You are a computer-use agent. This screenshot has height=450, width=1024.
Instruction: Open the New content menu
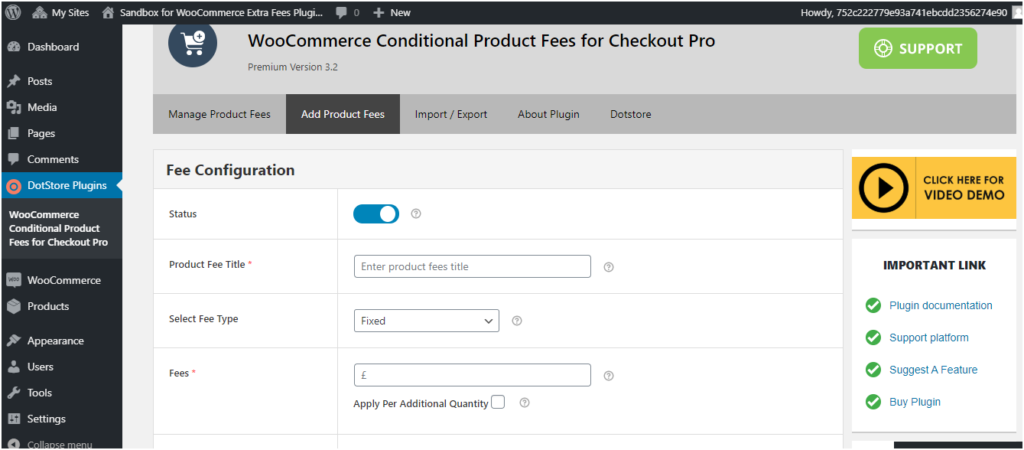pos(392,12)
